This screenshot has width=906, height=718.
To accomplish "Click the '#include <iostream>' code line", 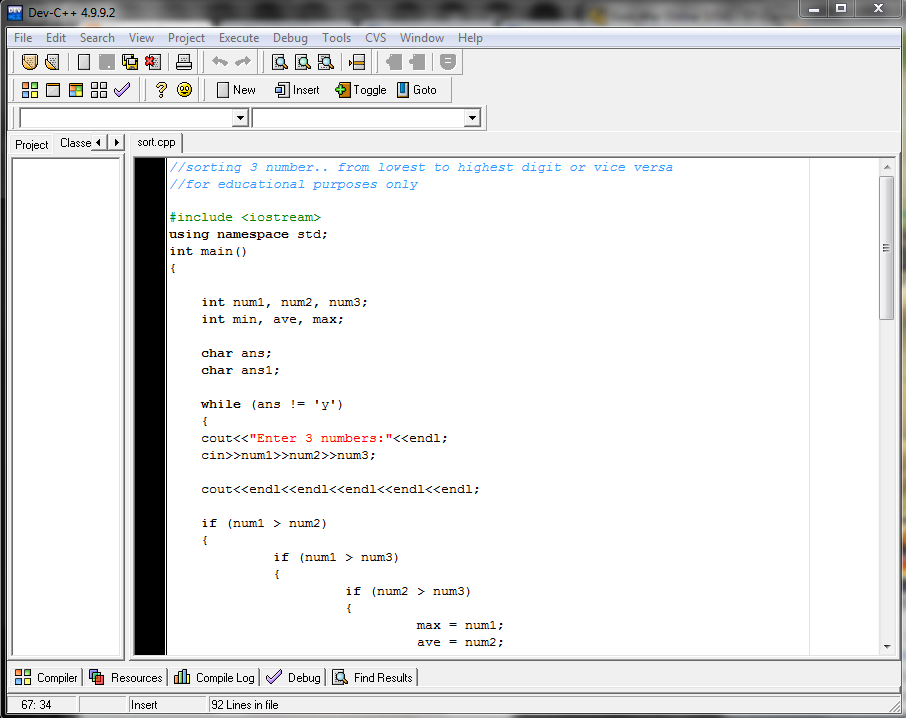I will [x=244, y=218].
